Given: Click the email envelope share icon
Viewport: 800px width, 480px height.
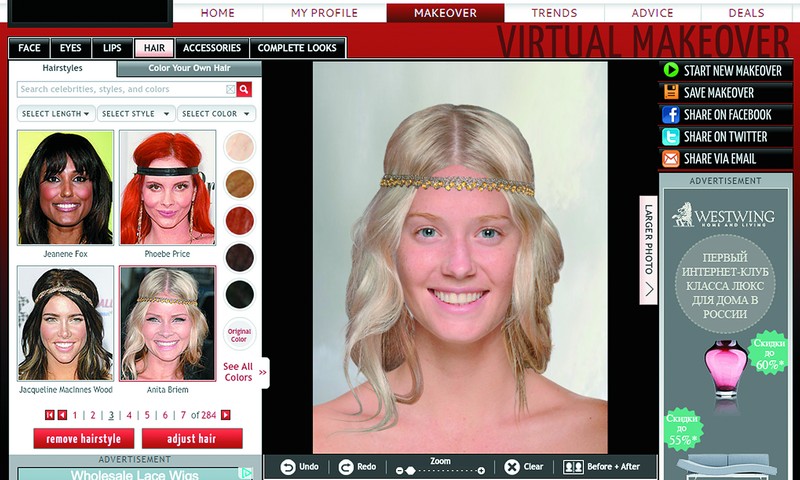Looking at the screenshot, I should (x=671, y=159).
